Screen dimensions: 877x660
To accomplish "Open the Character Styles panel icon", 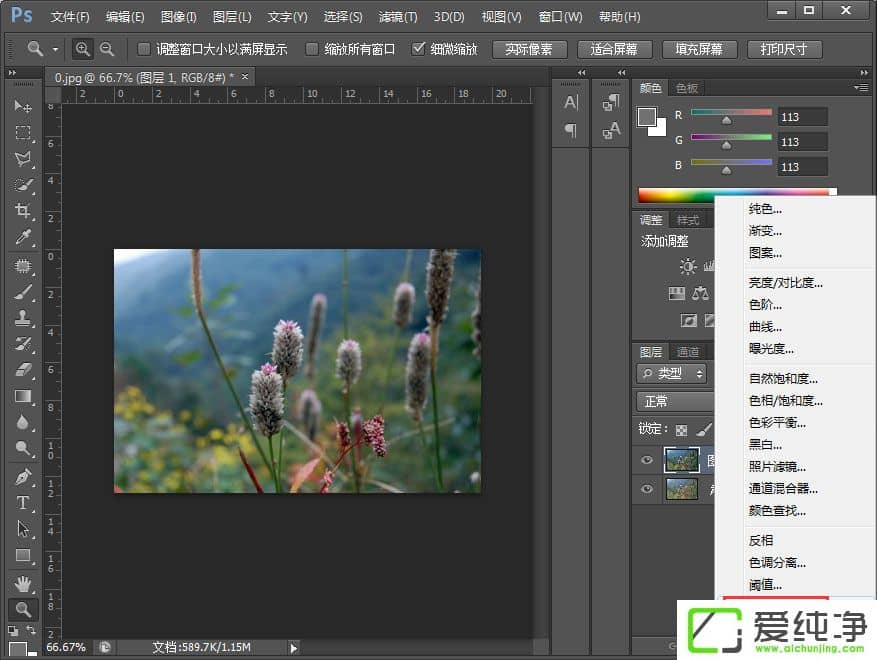I will pyautogui.click(x=611, y=130).
